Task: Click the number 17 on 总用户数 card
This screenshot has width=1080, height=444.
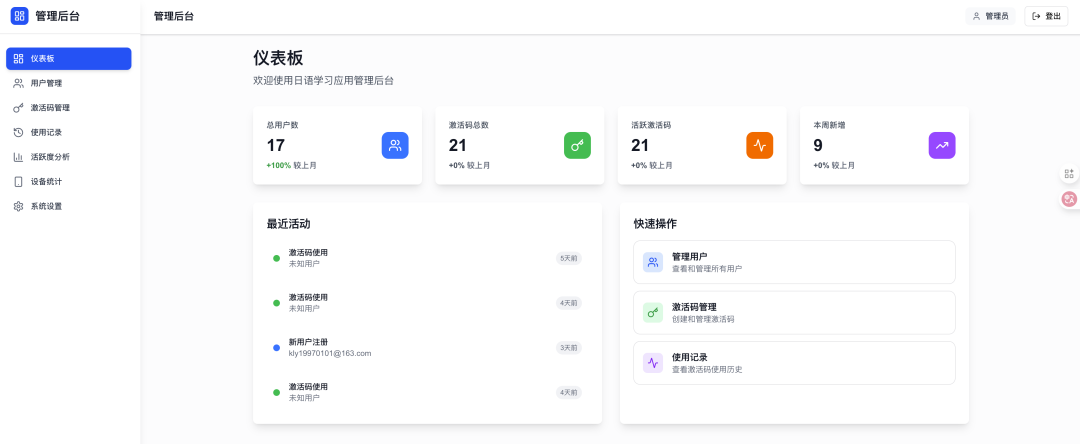Action: click(x=276, y=145)
